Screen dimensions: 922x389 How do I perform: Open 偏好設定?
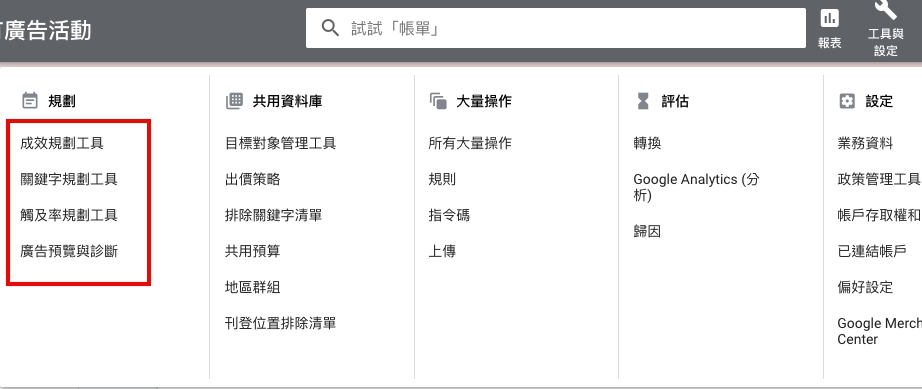865,287
